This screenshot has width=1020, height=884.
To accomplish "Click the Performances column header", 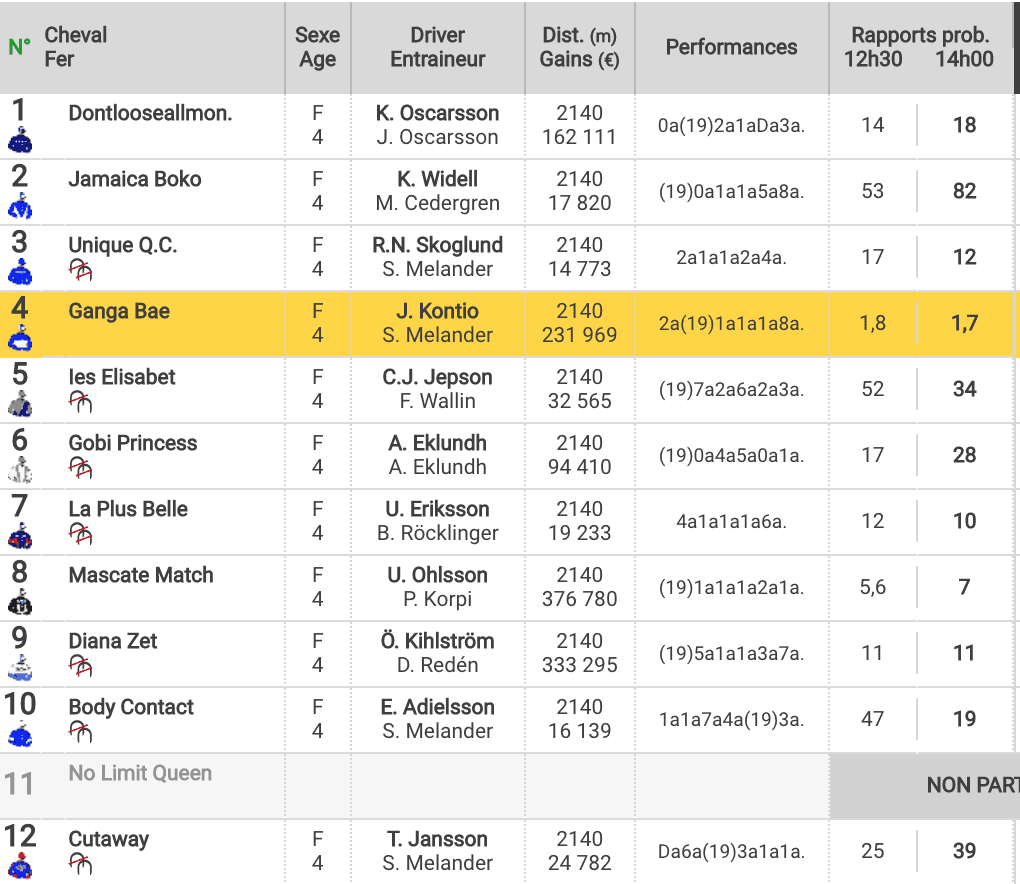I will [x=731, y=47].
